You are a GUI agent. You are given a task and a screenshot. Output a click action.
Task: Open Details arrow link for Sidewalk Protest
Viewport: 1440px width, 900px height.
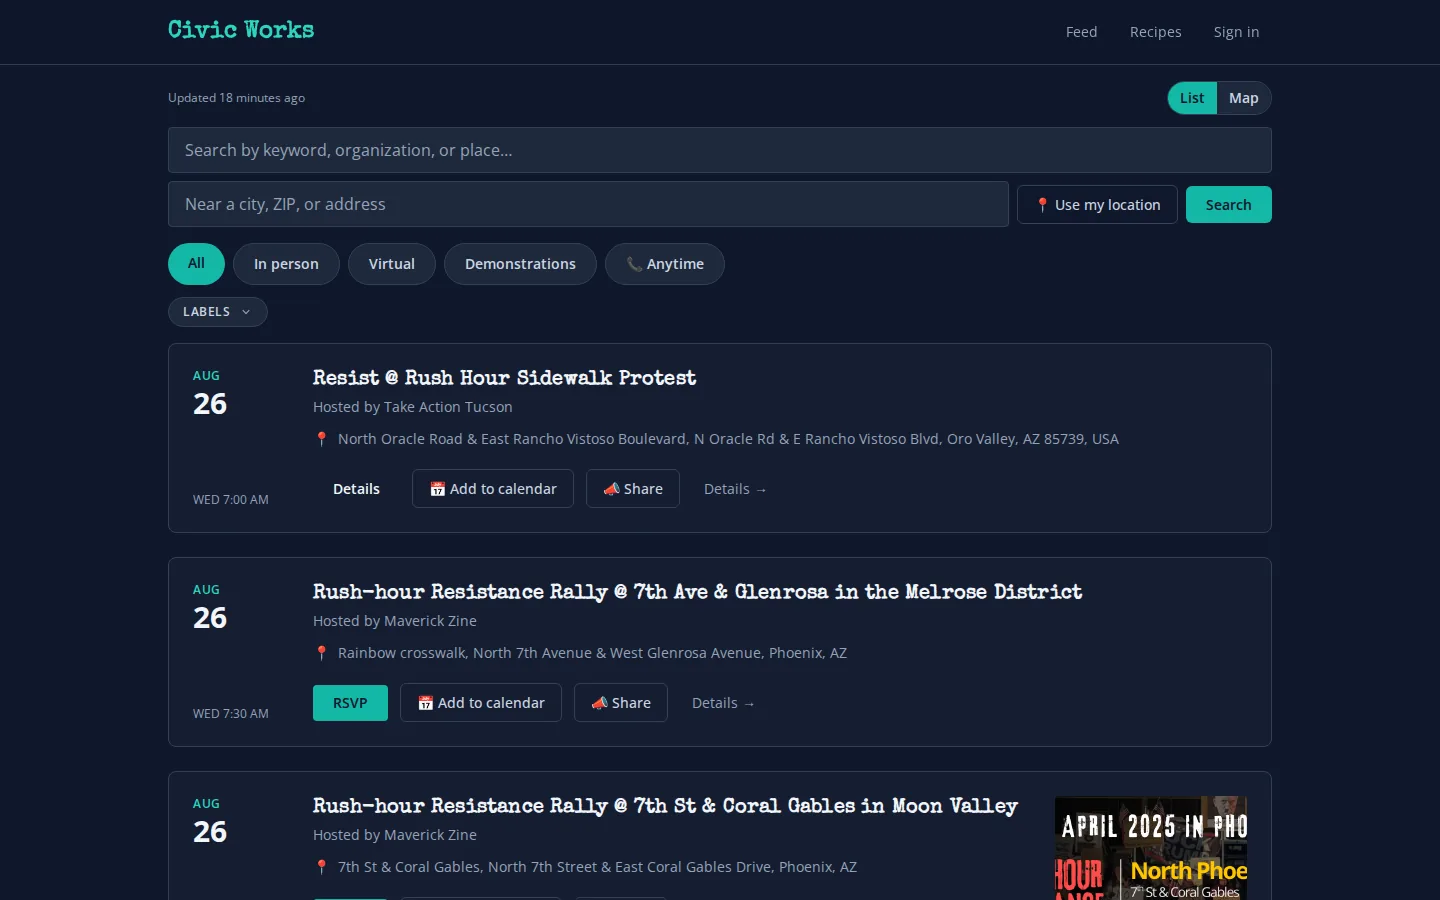pyautogui.click(x=735, y=489)
